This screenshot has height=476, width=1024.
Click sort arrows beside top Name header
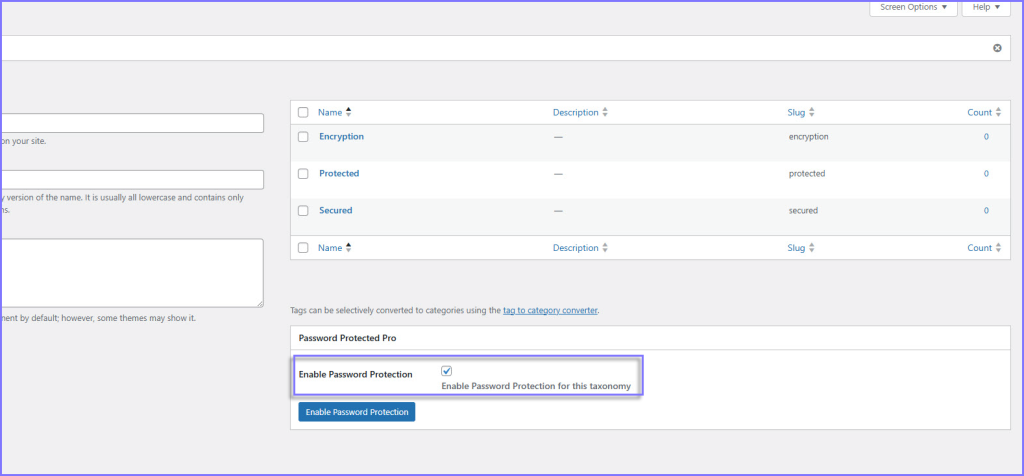349,112
